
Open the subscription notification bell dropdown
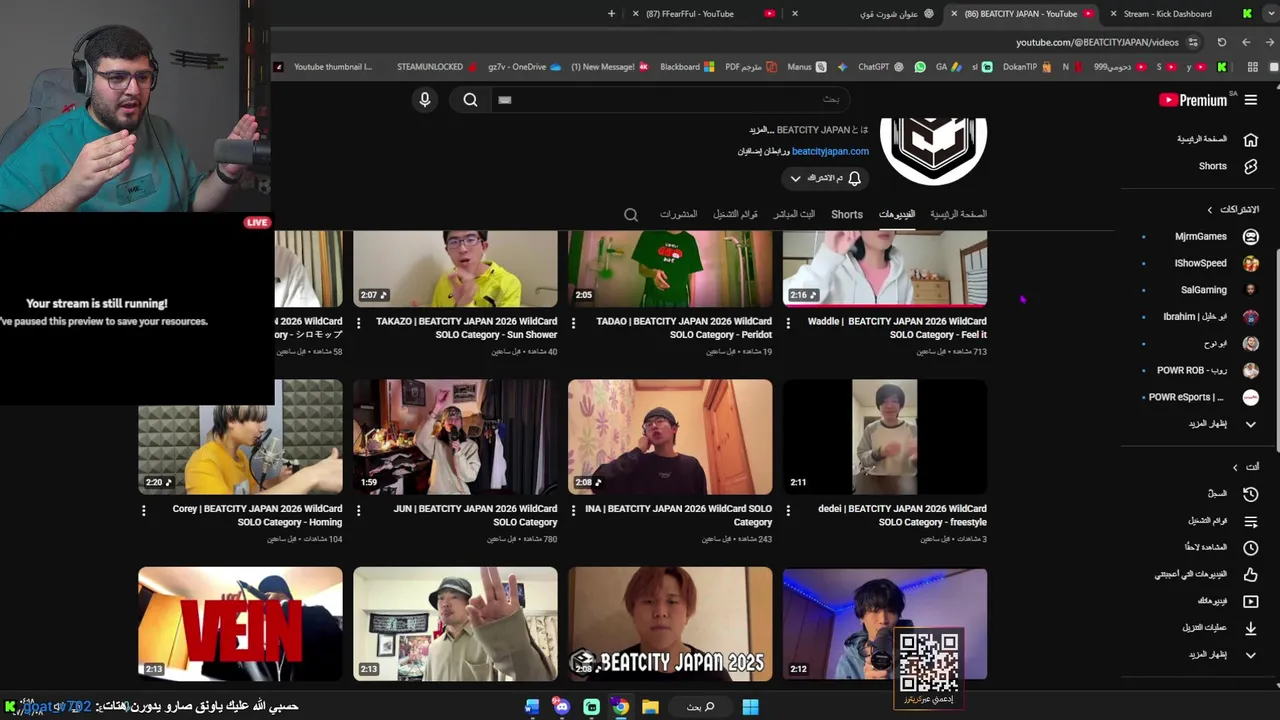(824, 178)
